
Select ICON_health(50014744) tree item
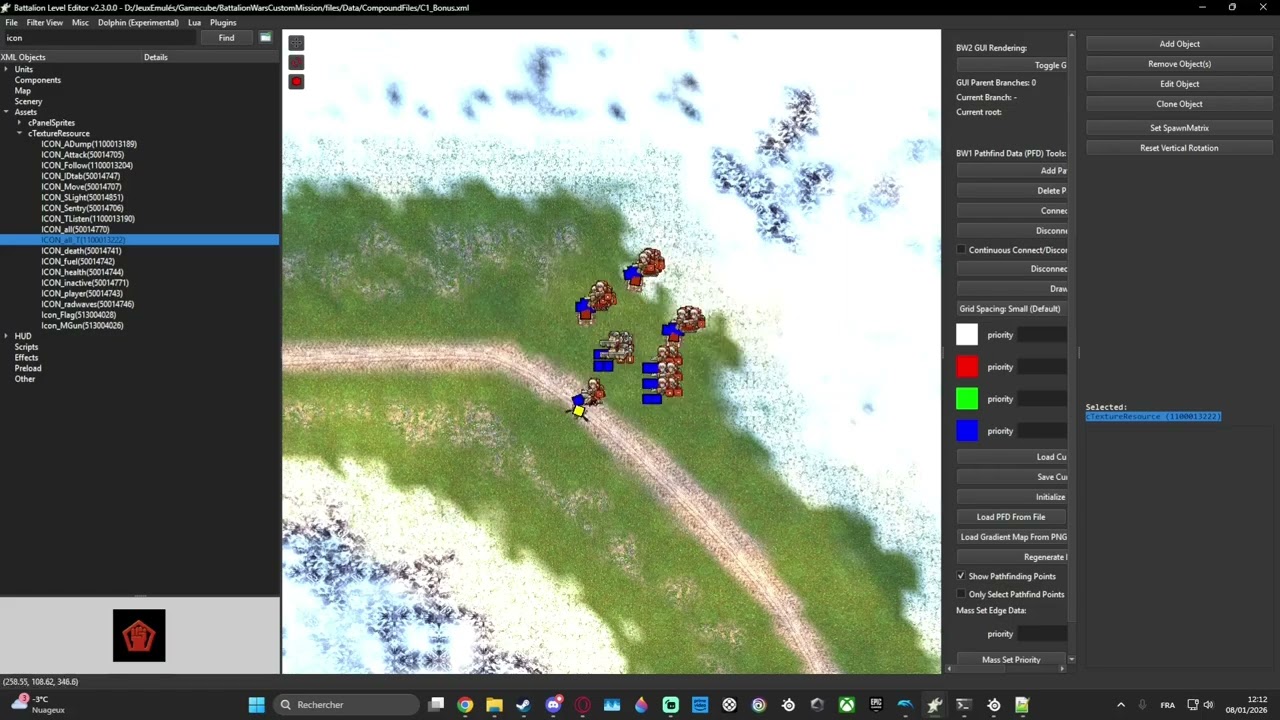tap(82, 272)
